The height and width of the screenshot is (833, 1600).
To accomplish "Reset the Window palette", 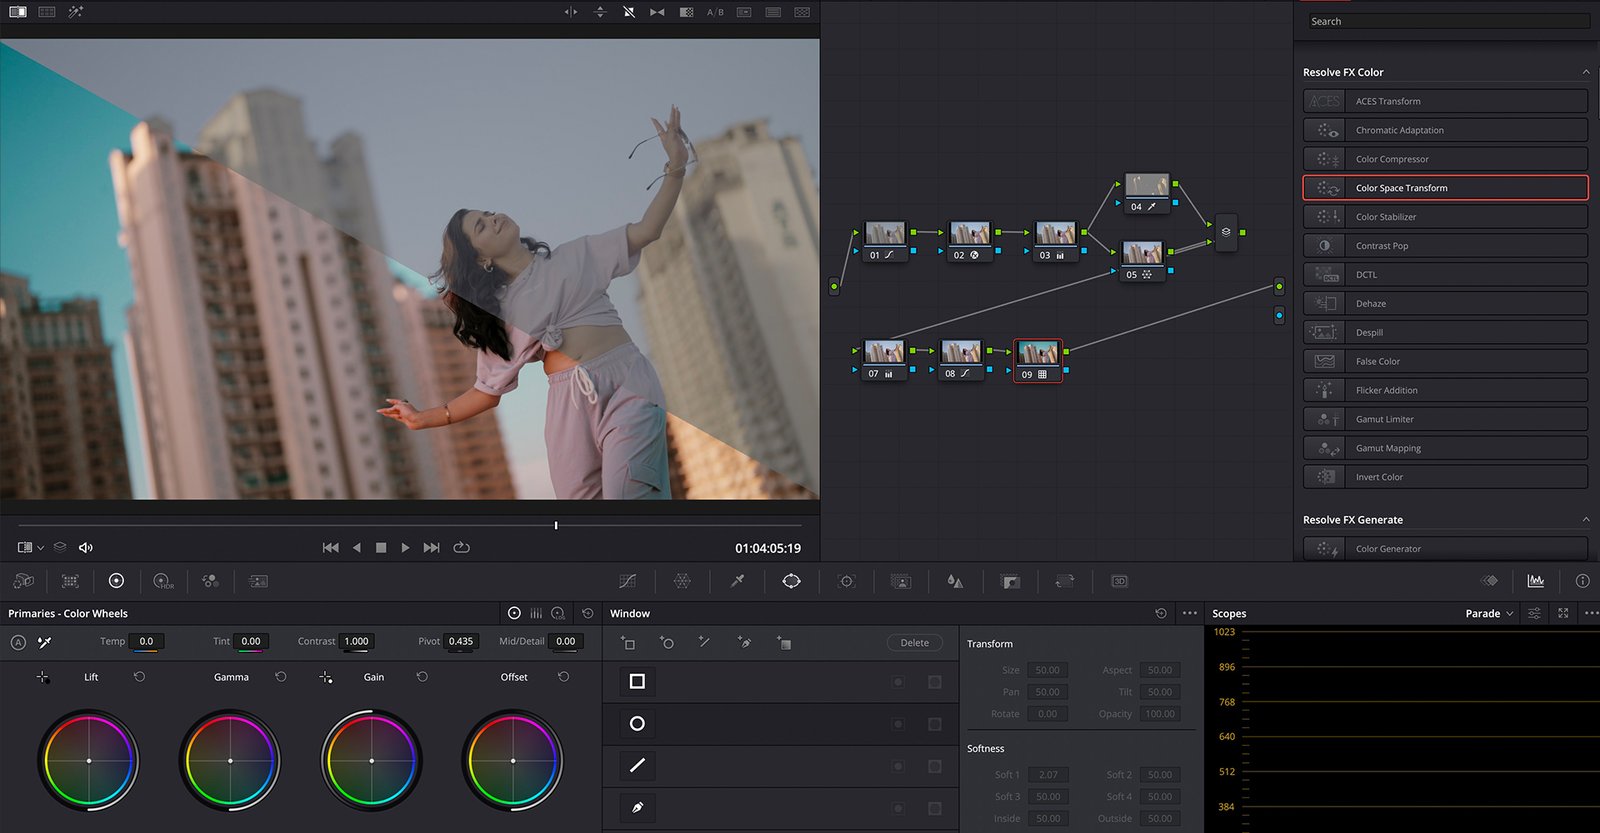I will coord(1160,613).
